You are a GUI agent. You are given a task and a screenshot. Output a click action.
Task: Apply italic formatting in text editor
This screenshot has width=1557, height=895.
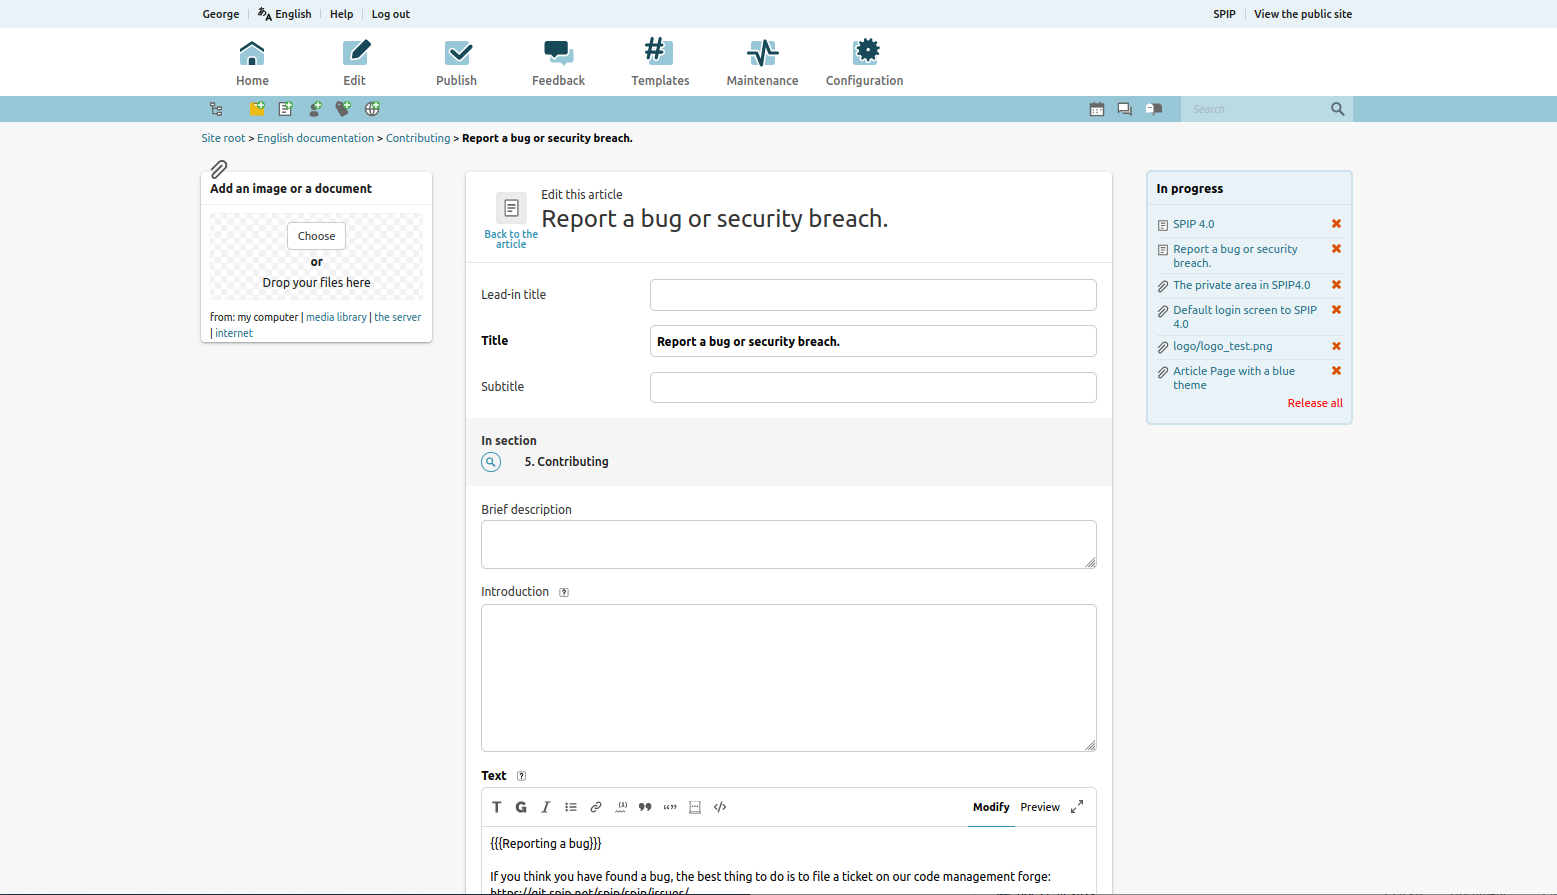pyautogui.click(x=546, y=807)
